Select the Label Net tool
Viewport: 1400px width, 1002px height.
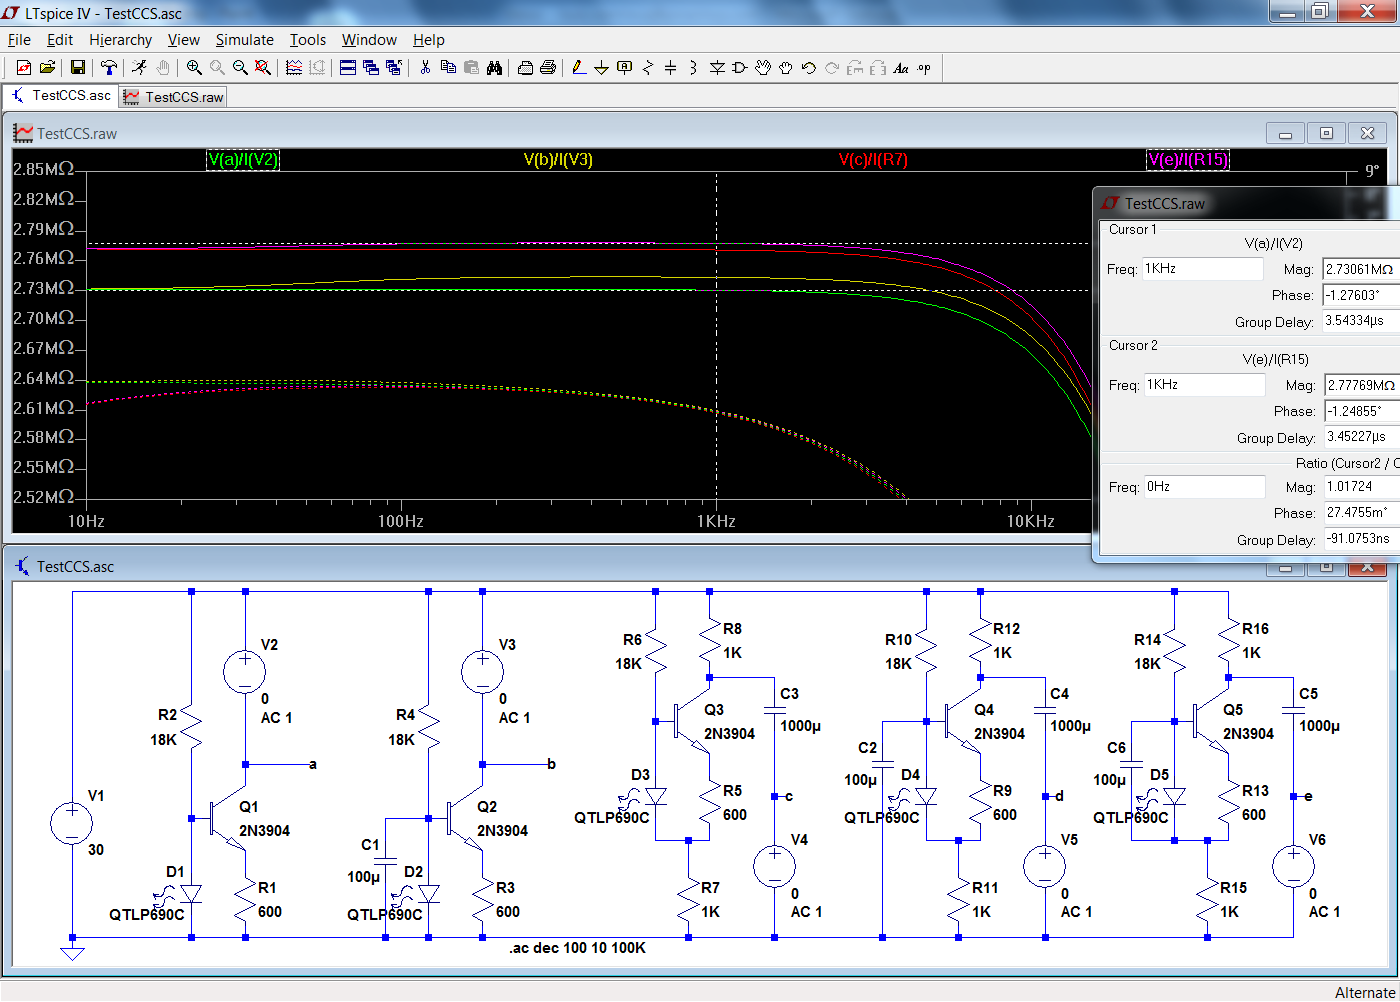tap(624, 67)
